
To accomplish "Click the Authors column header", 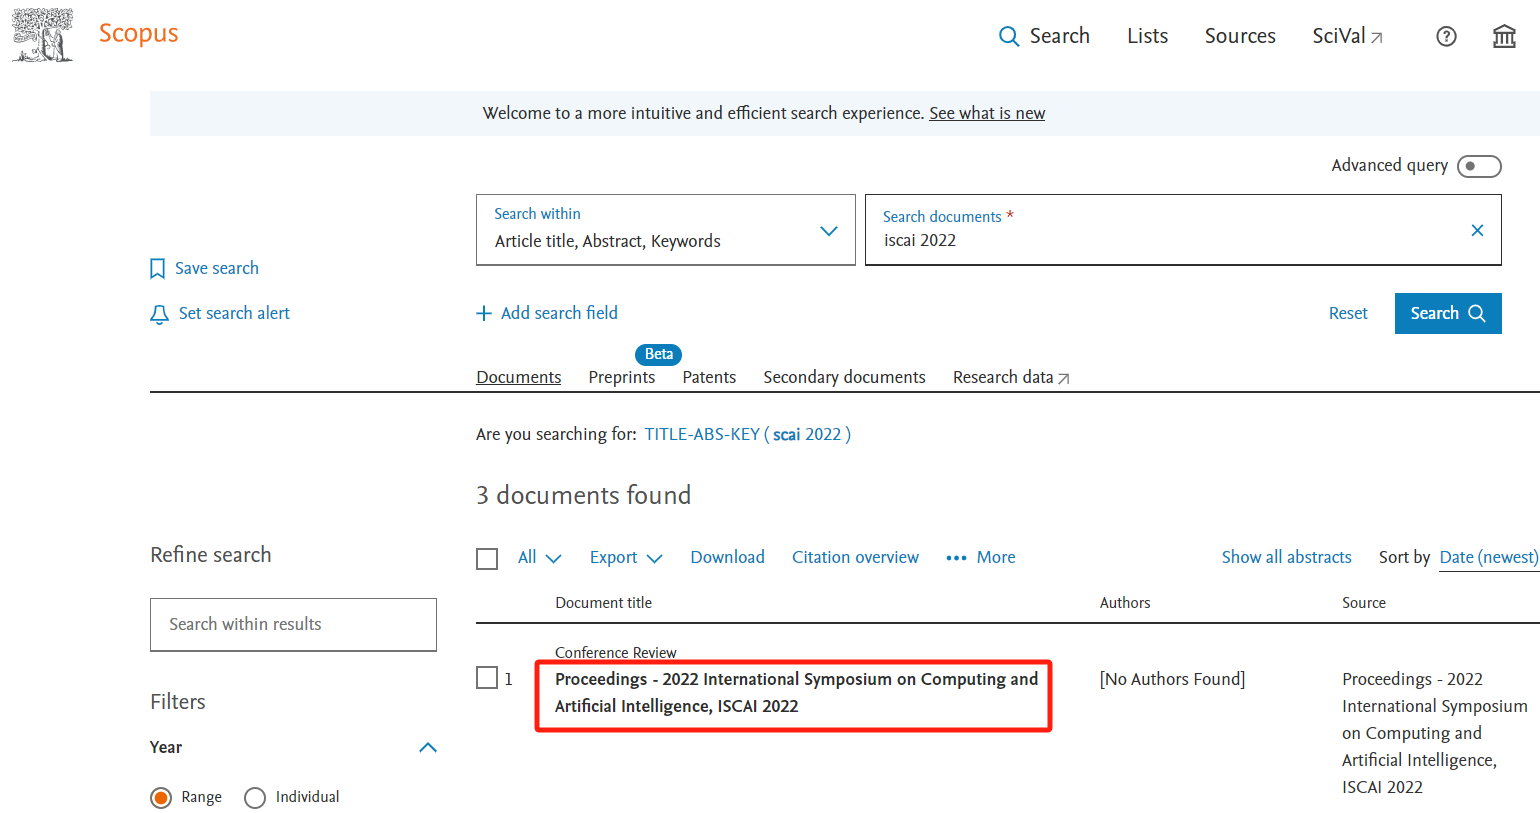I will (1125, 602).
